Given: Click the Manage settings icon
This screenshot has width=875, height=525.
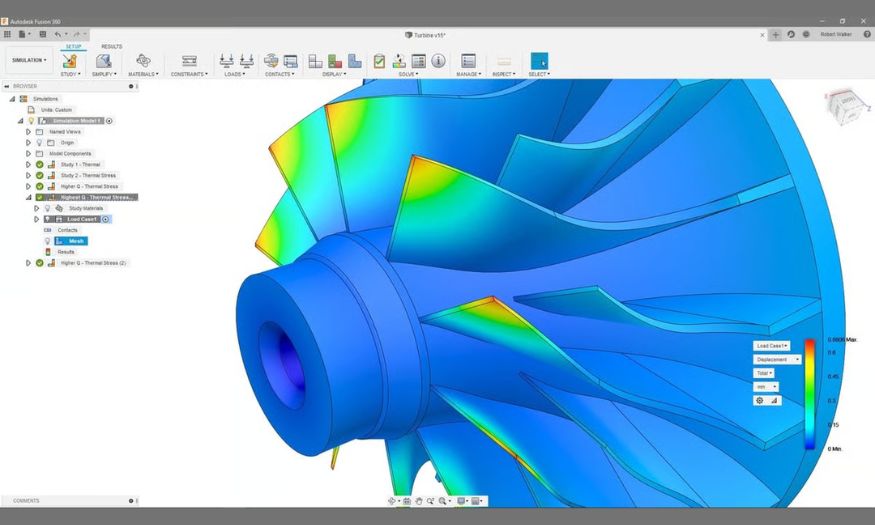Looking at the screenshot, I should pyautogui.click(x=468, y=61).
